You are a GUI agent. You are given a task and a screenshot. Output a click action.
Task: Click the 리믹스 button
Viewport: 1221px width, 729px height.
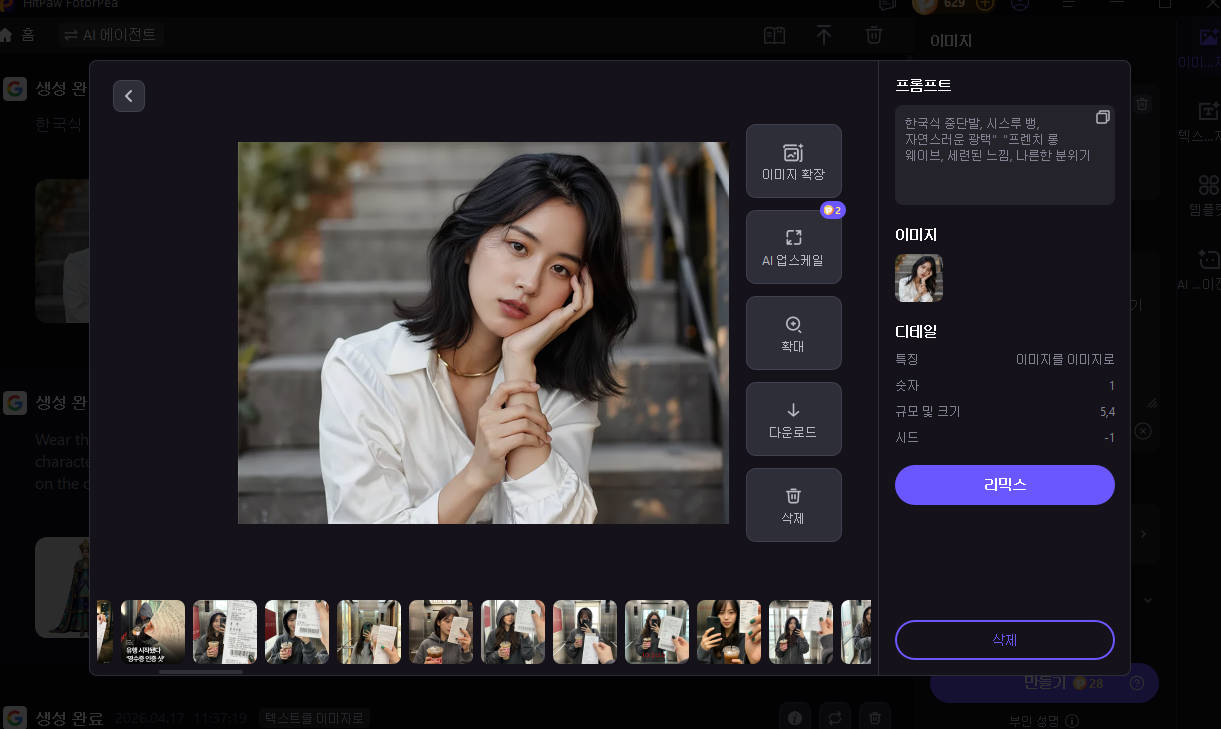pos(1004,484)
